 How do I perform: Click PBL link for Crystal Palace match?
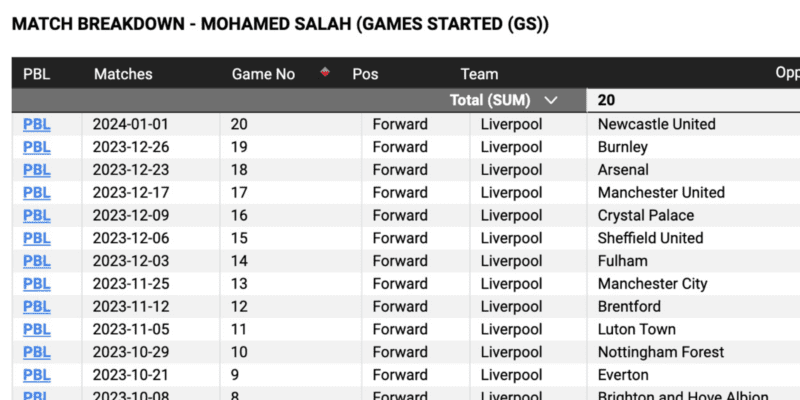coord(36,215)
